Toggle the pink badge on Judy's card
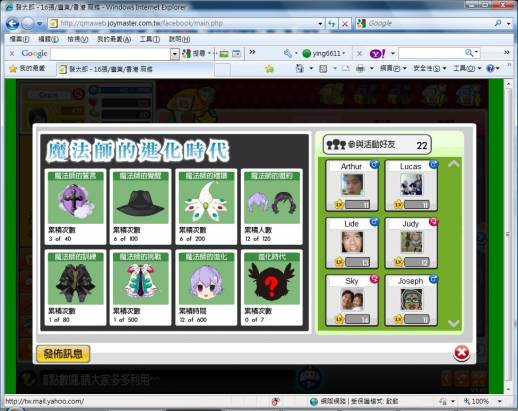This screenshot has height=411, width=518. coord(433,221)
